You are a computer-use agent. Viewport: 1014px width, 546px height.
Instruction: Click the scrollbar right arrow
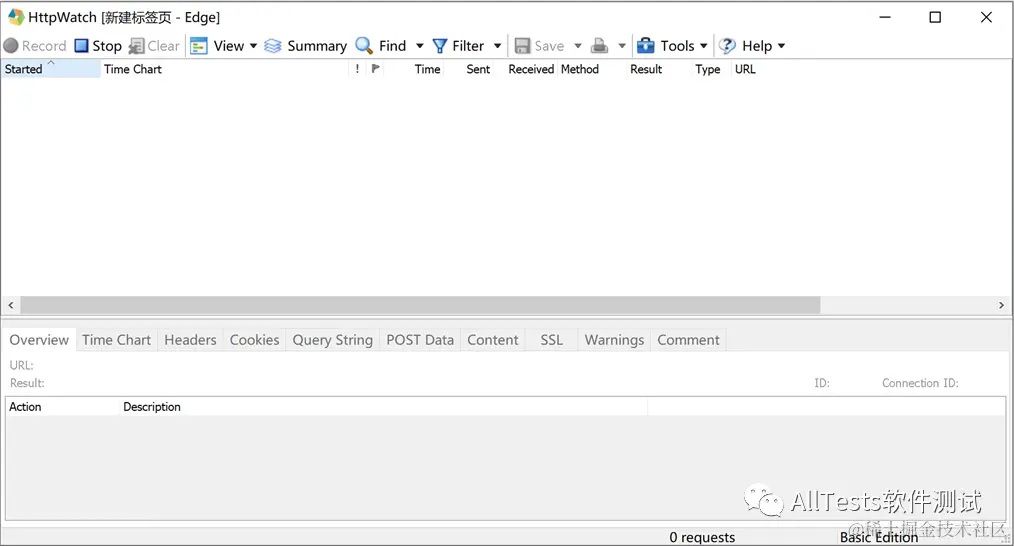[1001, 305]
